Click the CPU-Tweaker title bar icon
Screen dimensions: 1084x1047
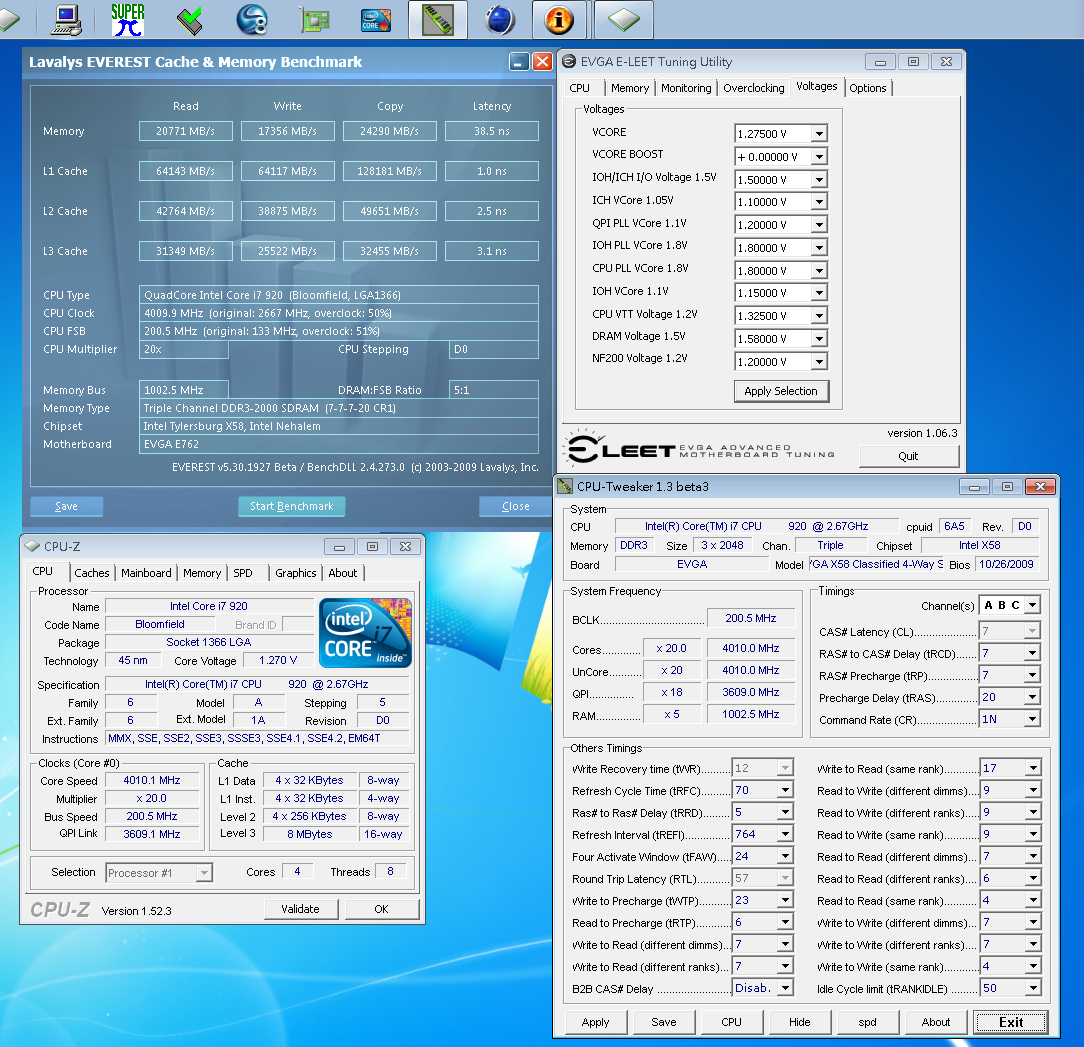(566, 486)
